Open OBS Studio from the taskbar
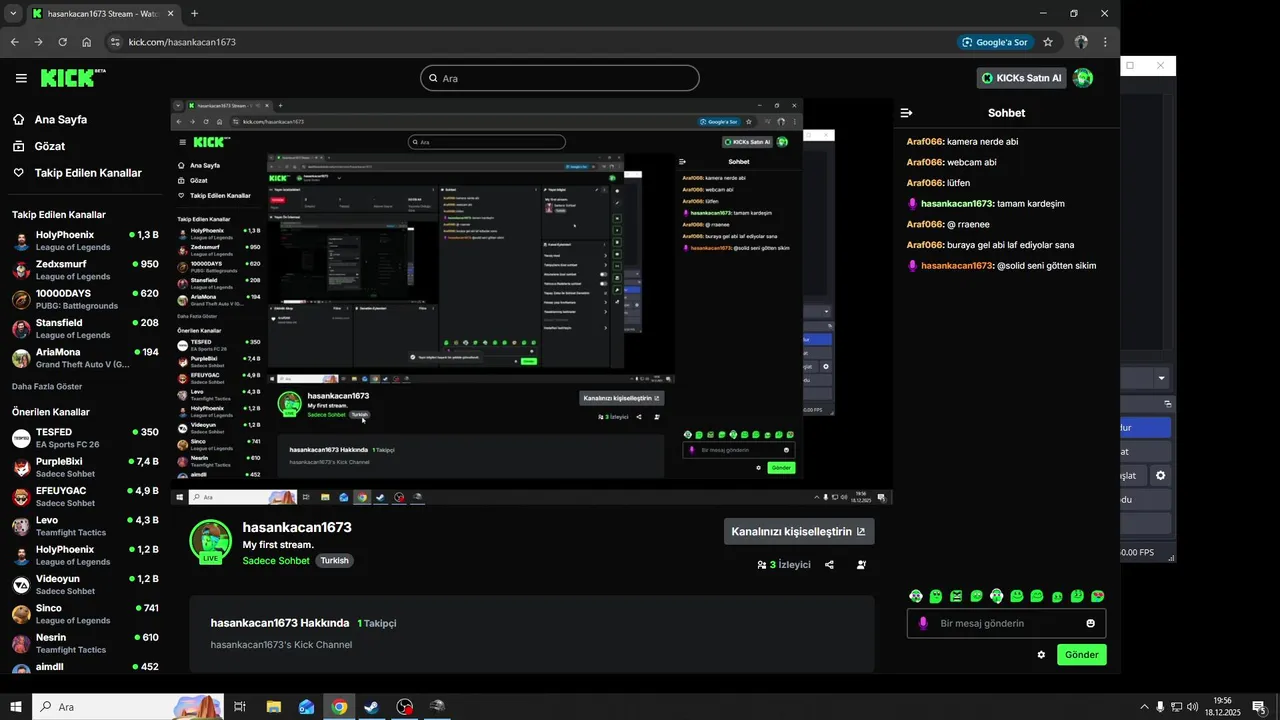Image resolution: width=1280 pixels, height=720 pixels. point(404,707)
